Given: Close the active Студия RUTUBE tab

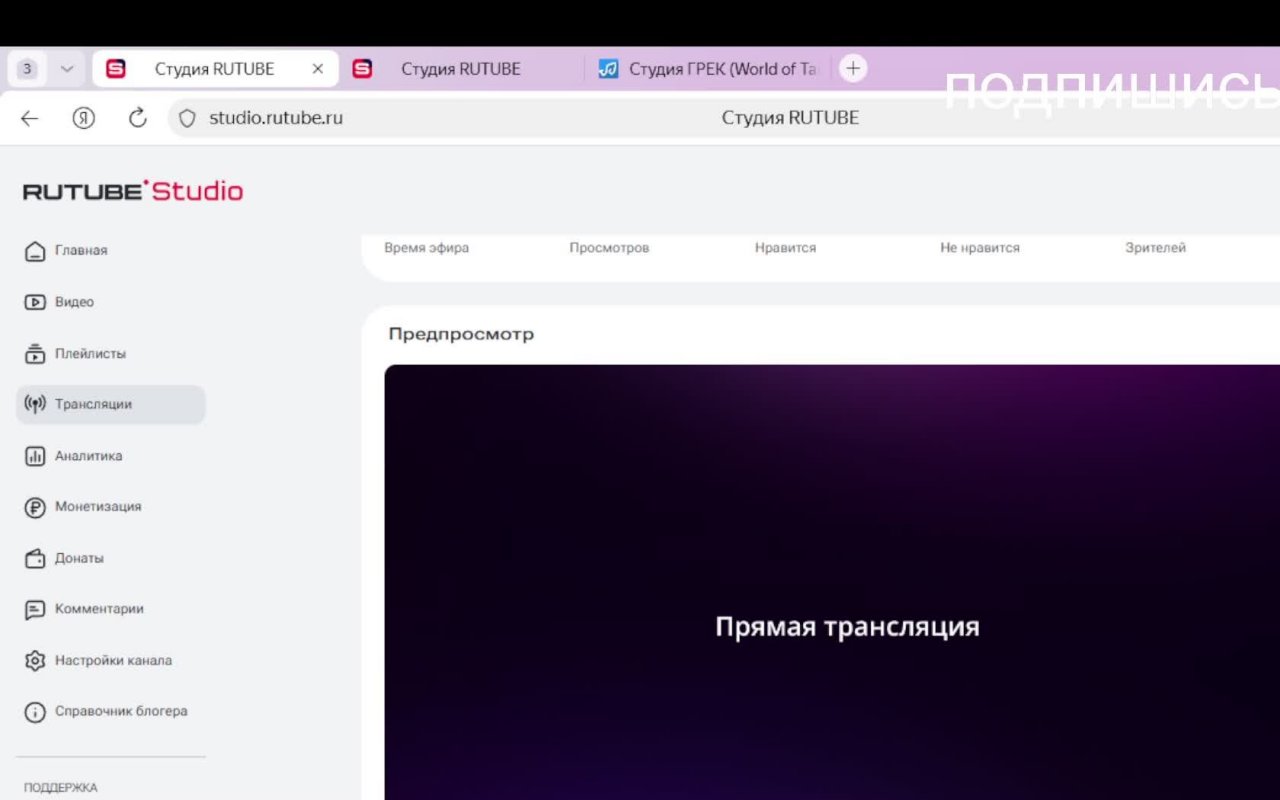Looking at the screenshot, I should pyautogui.click(x=318, y=69).
